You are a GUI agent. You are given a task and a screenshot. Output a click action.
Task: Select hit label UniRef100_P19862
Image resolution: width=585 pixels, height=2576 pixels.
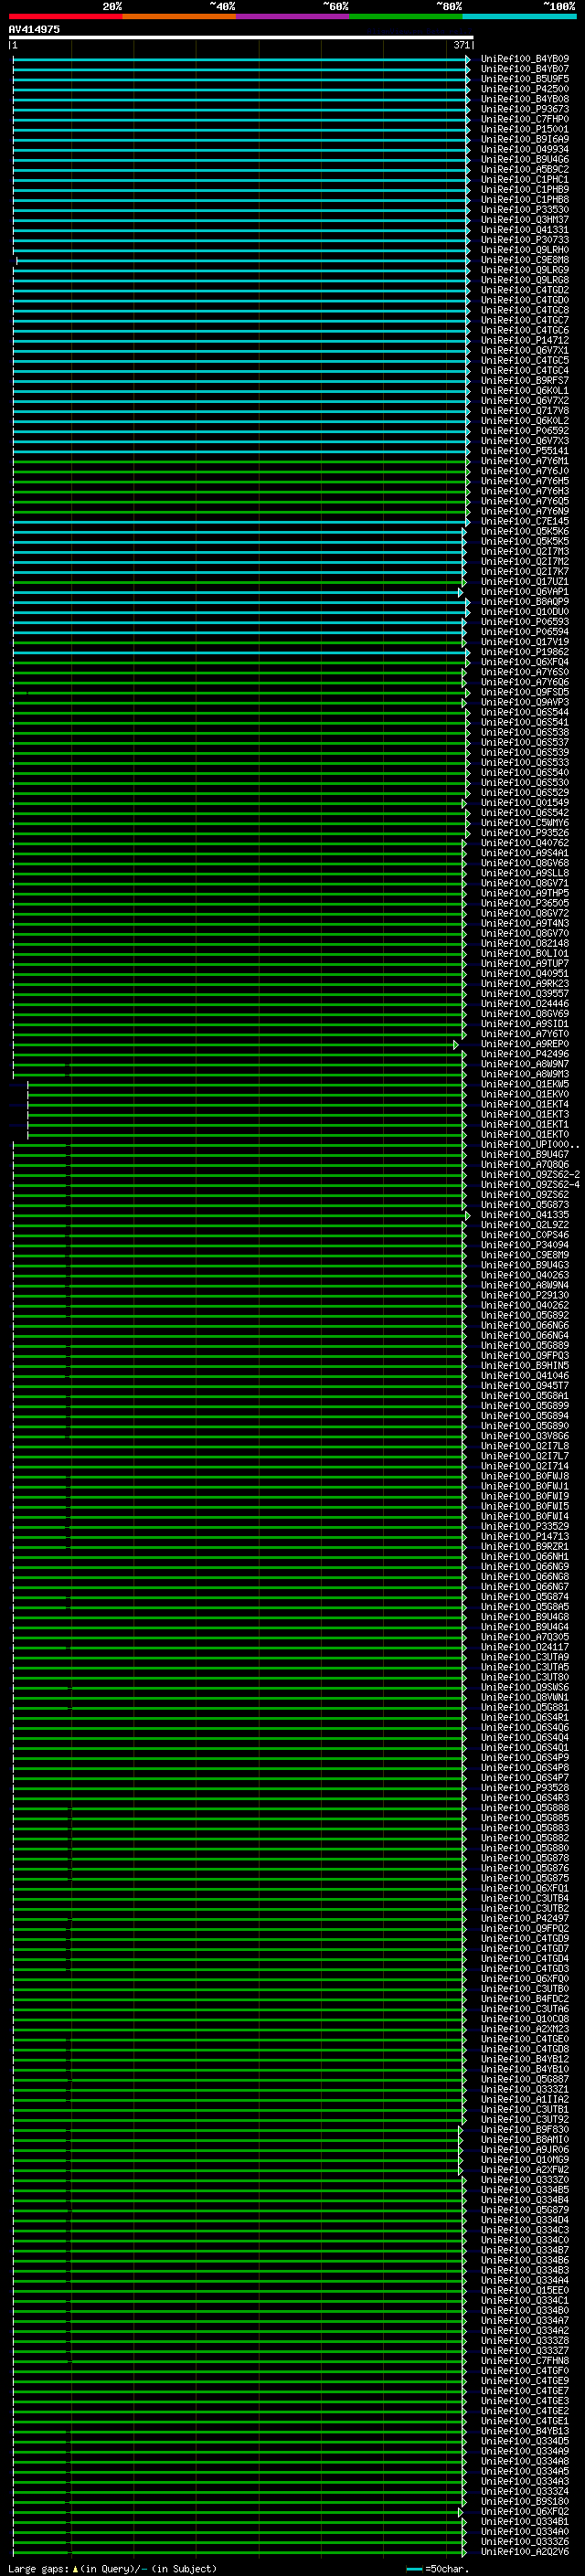pyautogui.click(x=525, y=652)
